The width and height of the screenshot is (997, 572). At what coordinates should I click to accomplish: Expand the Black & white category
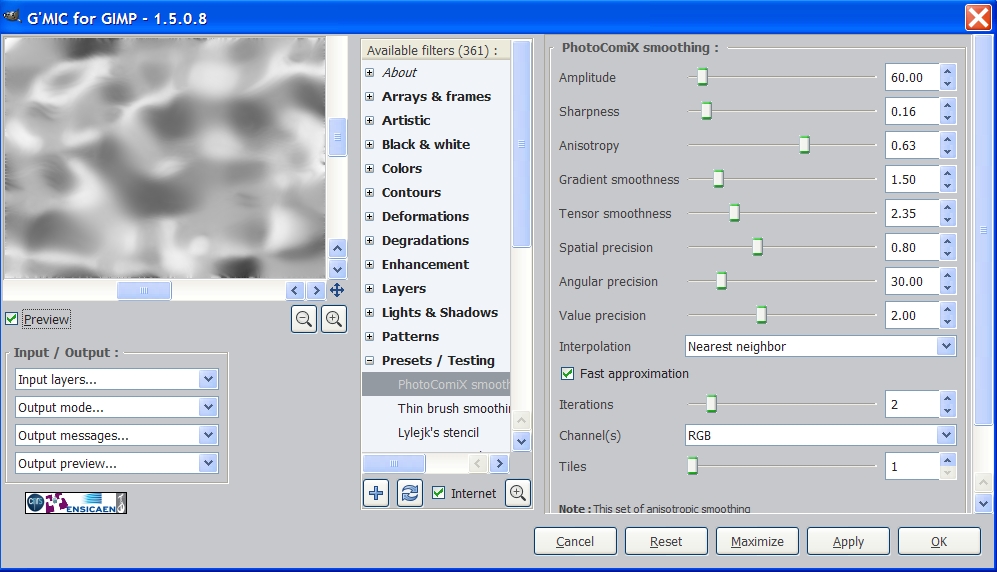(369, 144)
